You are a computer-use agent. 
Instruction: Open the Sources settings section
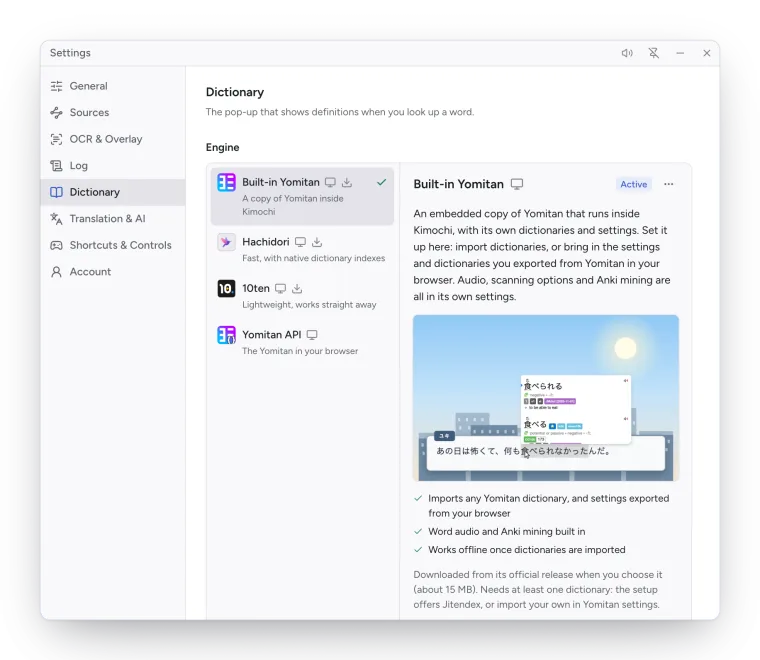point(113,112)
